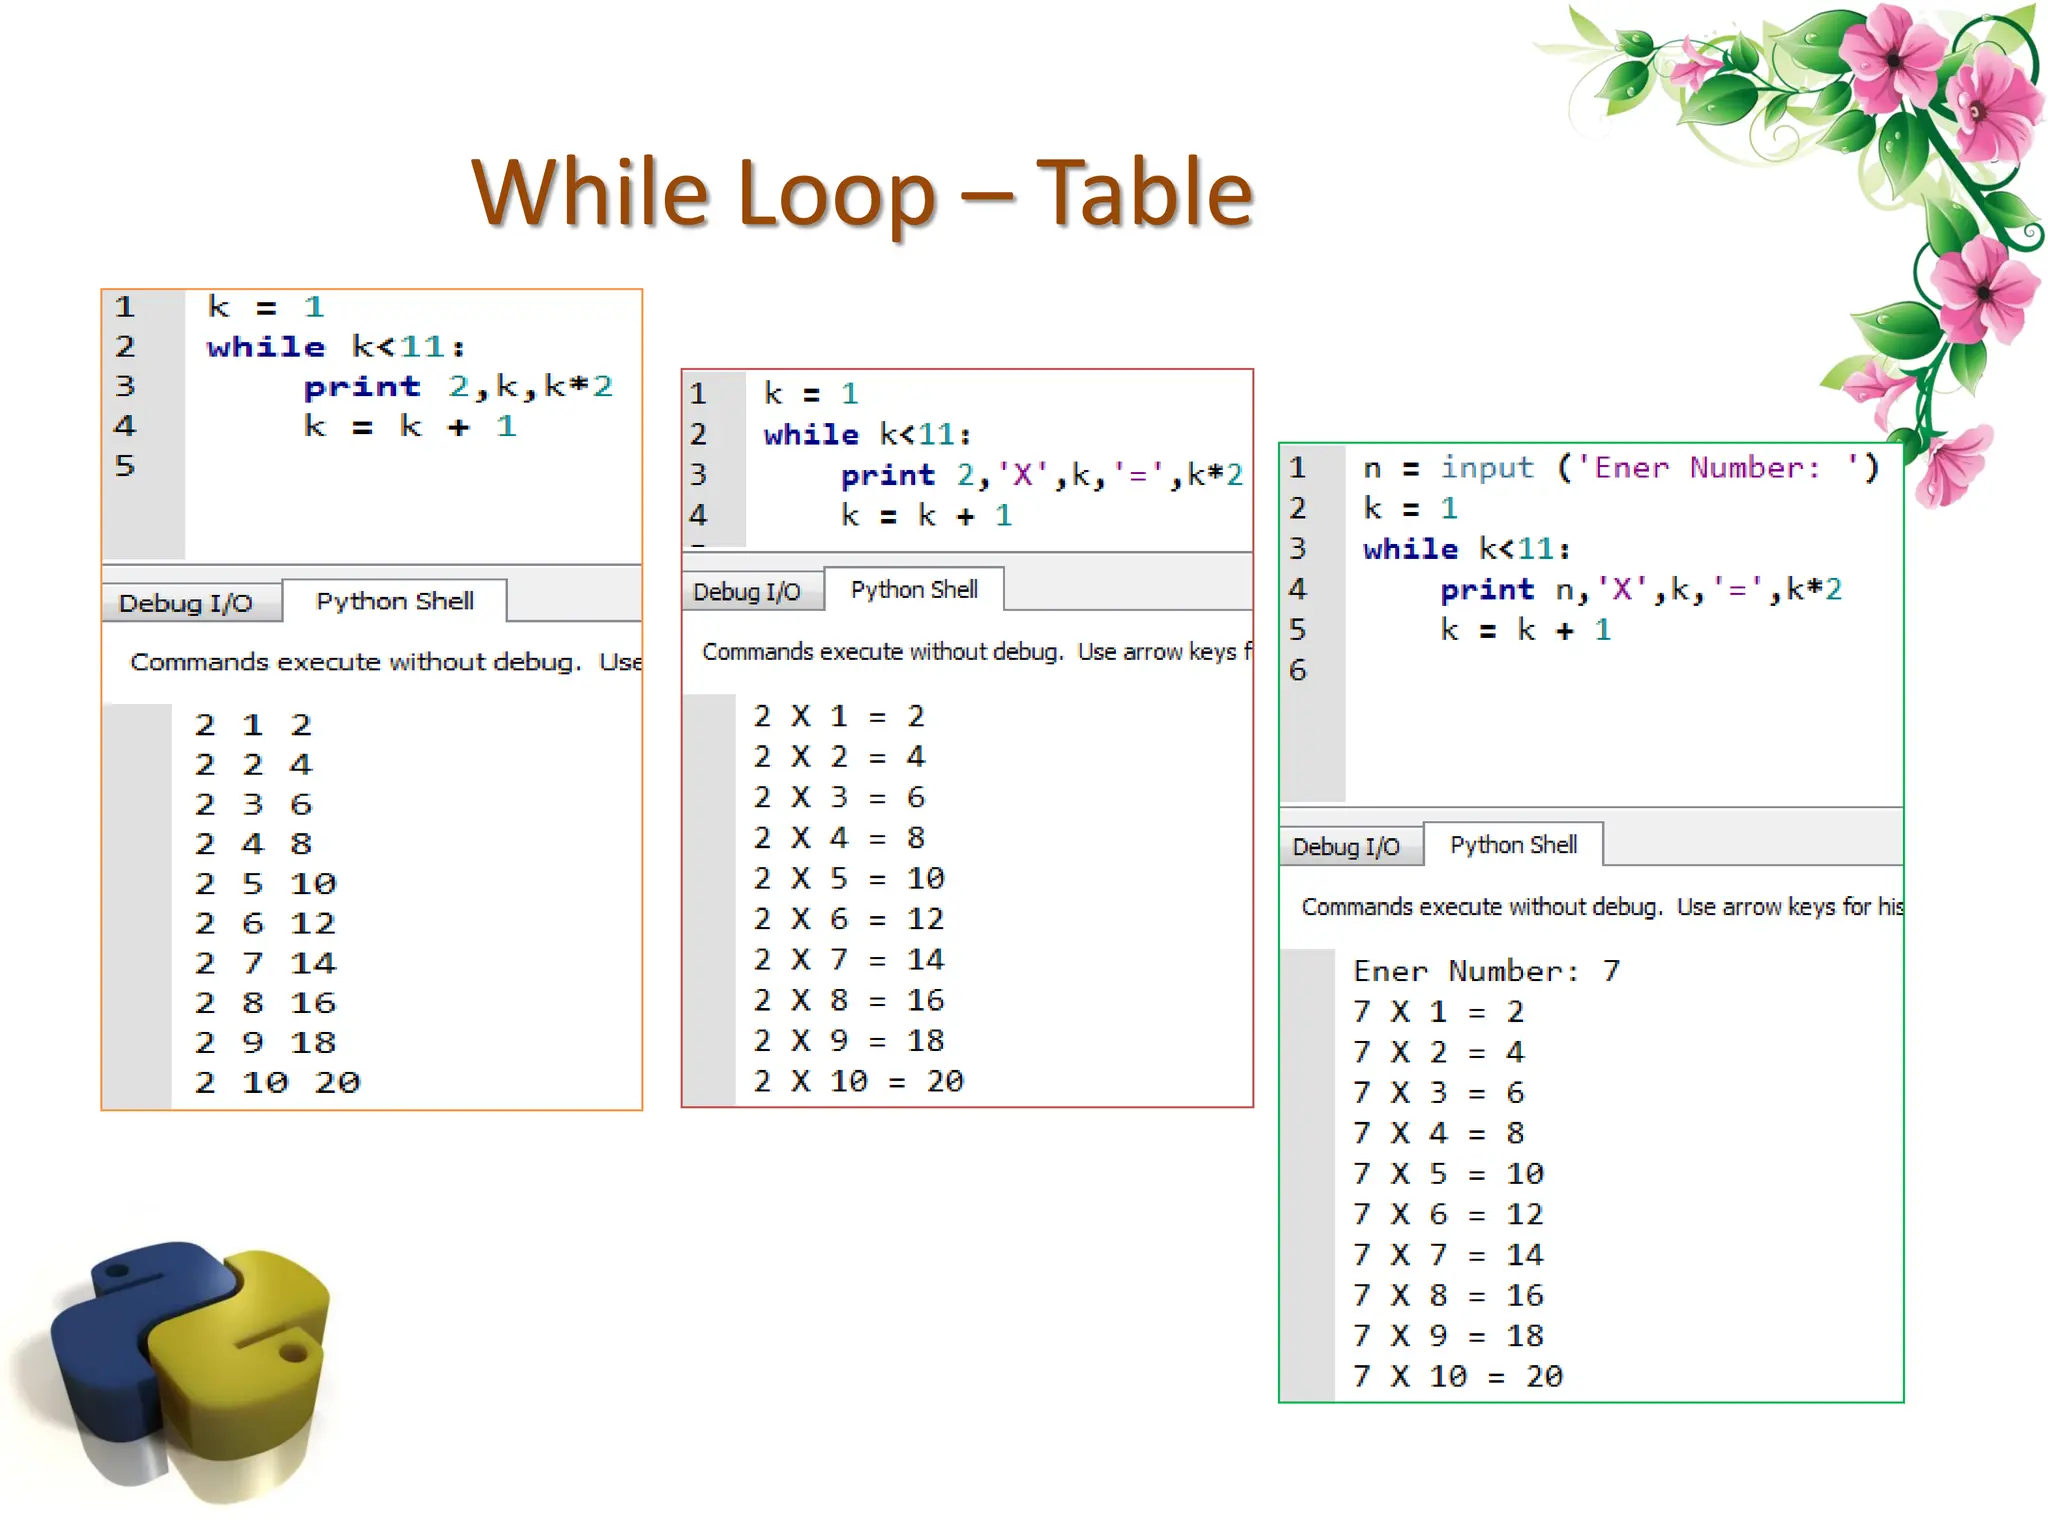Screen dimensions: 2048x1536
Task: Select Python Shell tab in middle panel
Action: [913, 589]
